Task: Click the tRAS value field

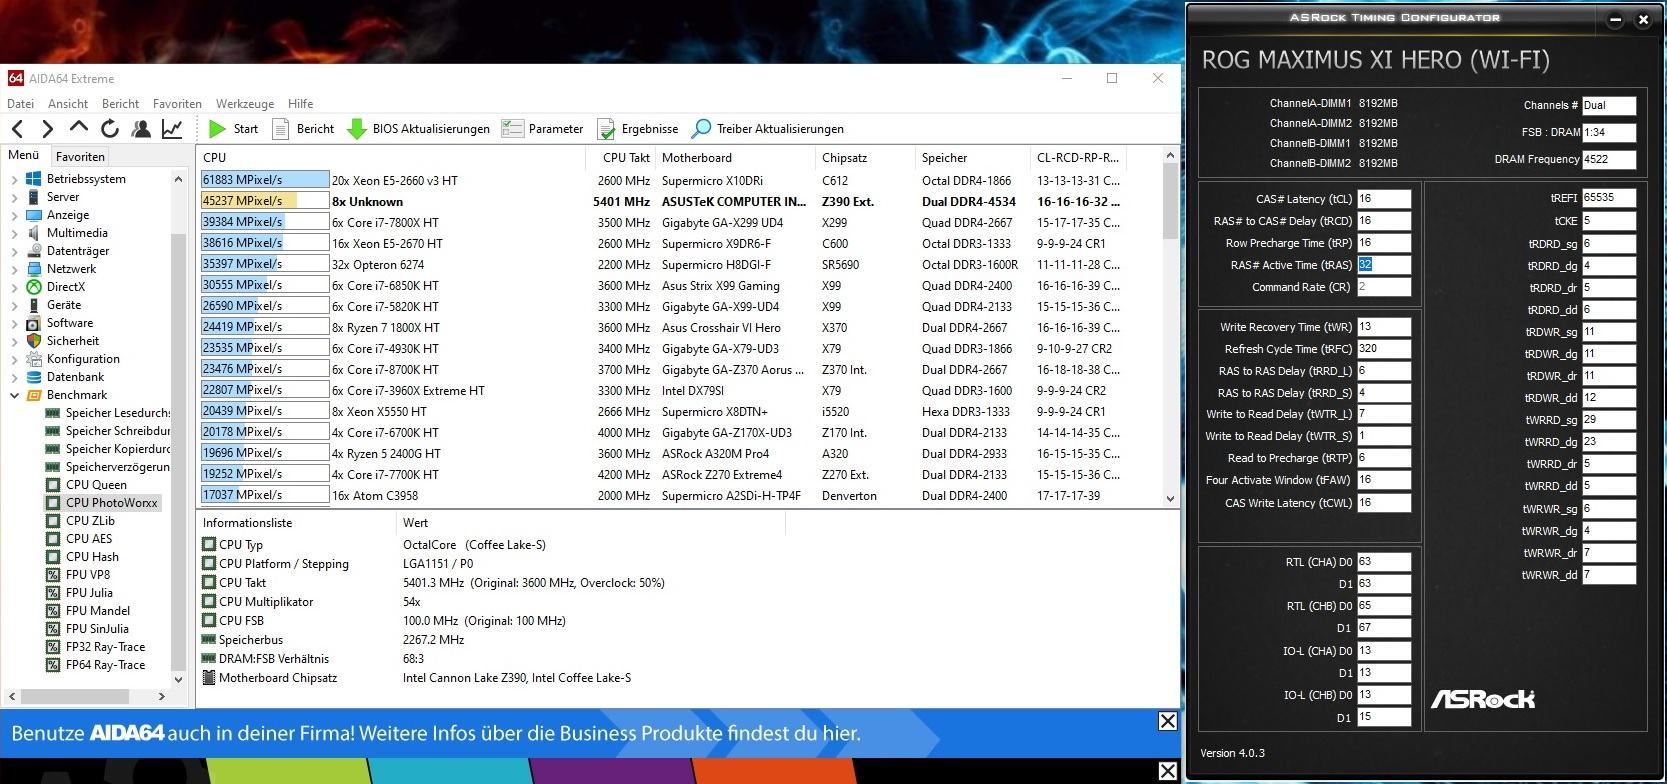Action: pos(1384,265)
